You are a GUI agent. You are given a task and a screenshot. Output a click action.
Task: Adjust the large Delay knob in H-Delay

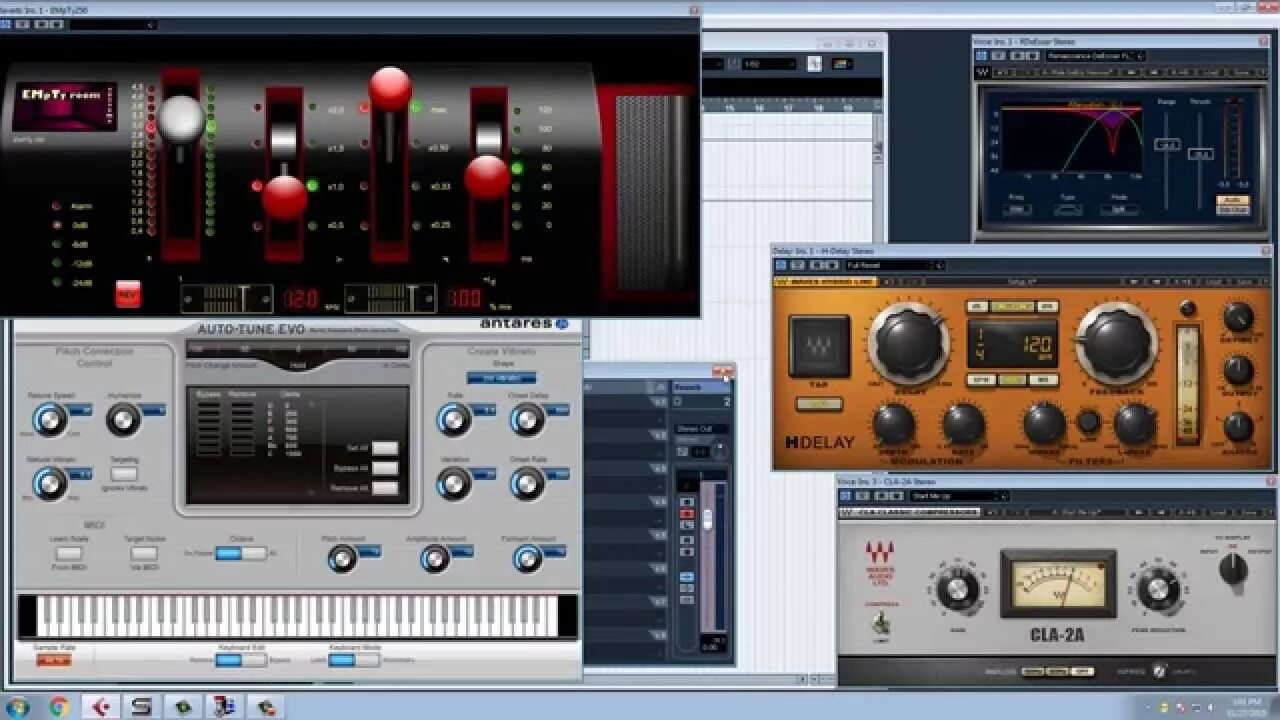coord(909,342)
